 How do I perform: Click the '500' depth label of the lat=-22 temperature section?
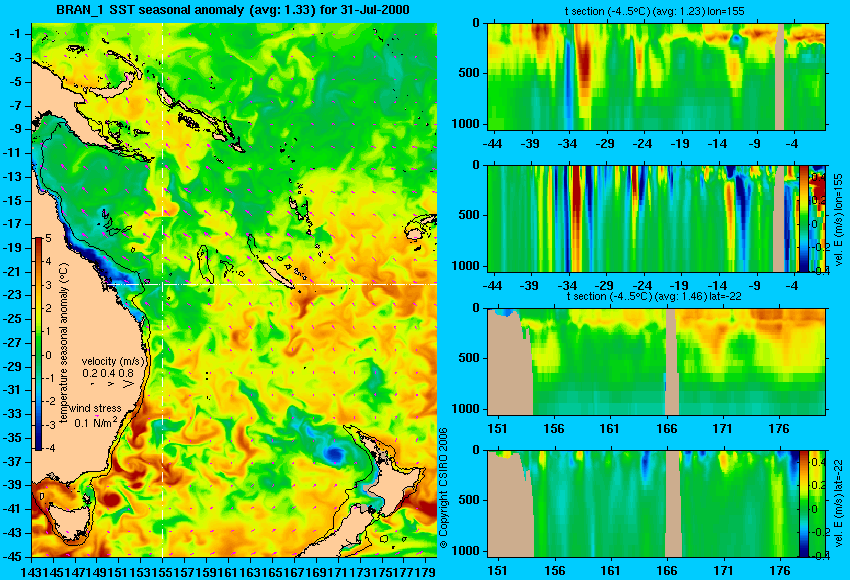(x=469, y=358)
